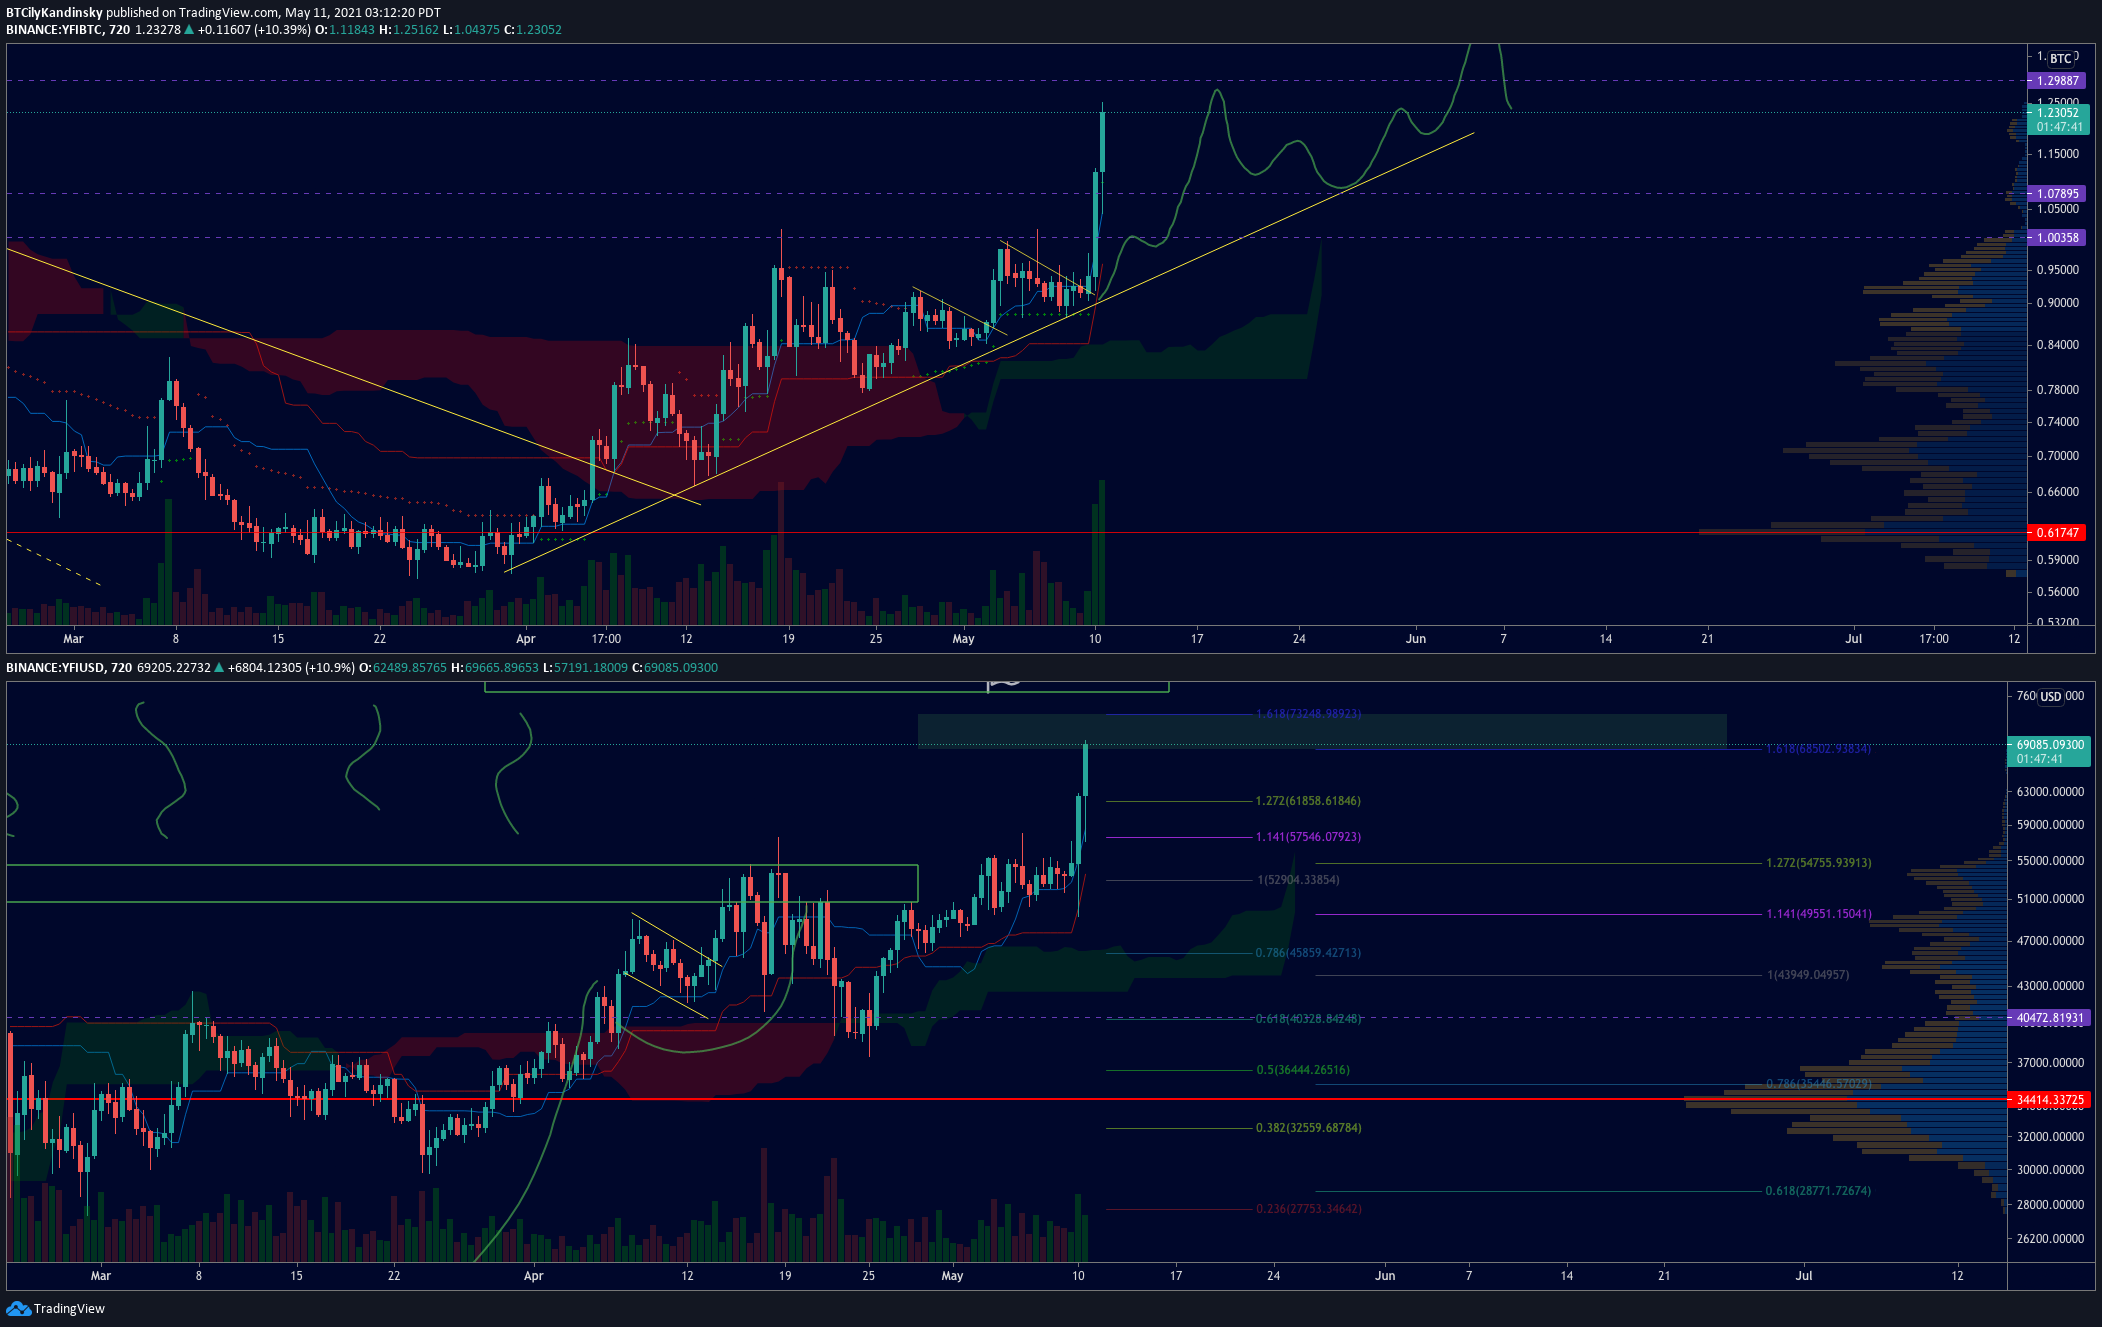Click the 0.236(27753.34642) fib level label
Viewport: 2102px width, 1327px height.
(x=1308, y=1209)
